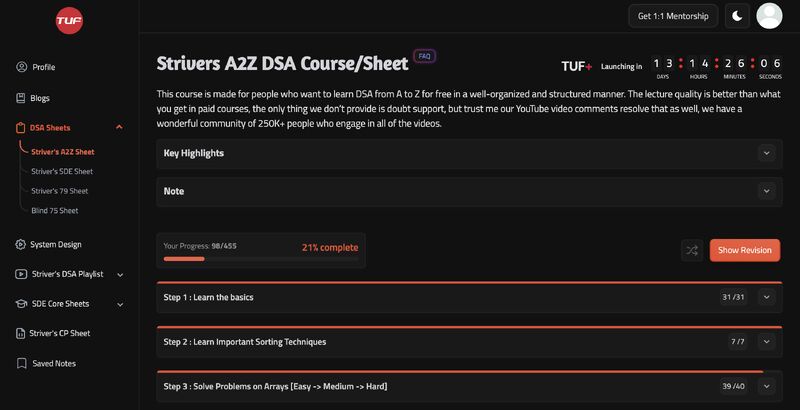The height and width of the screenshot is (410, 800).
Task: Click the shuffle random problem icon
Action: (x=691, y=250)
